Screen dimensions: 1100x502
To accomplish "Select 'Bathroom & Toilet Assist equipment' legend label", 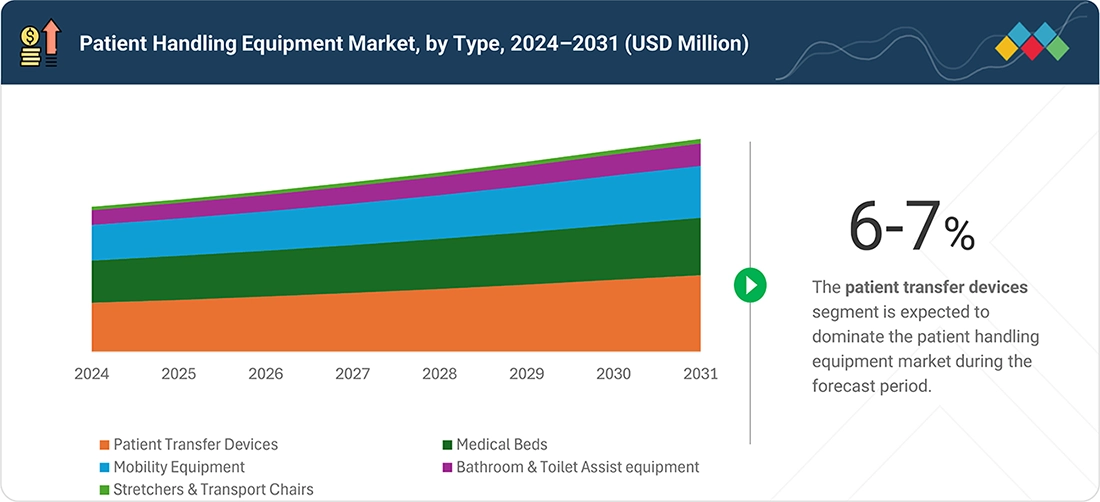I will click(x=577, y=467).
